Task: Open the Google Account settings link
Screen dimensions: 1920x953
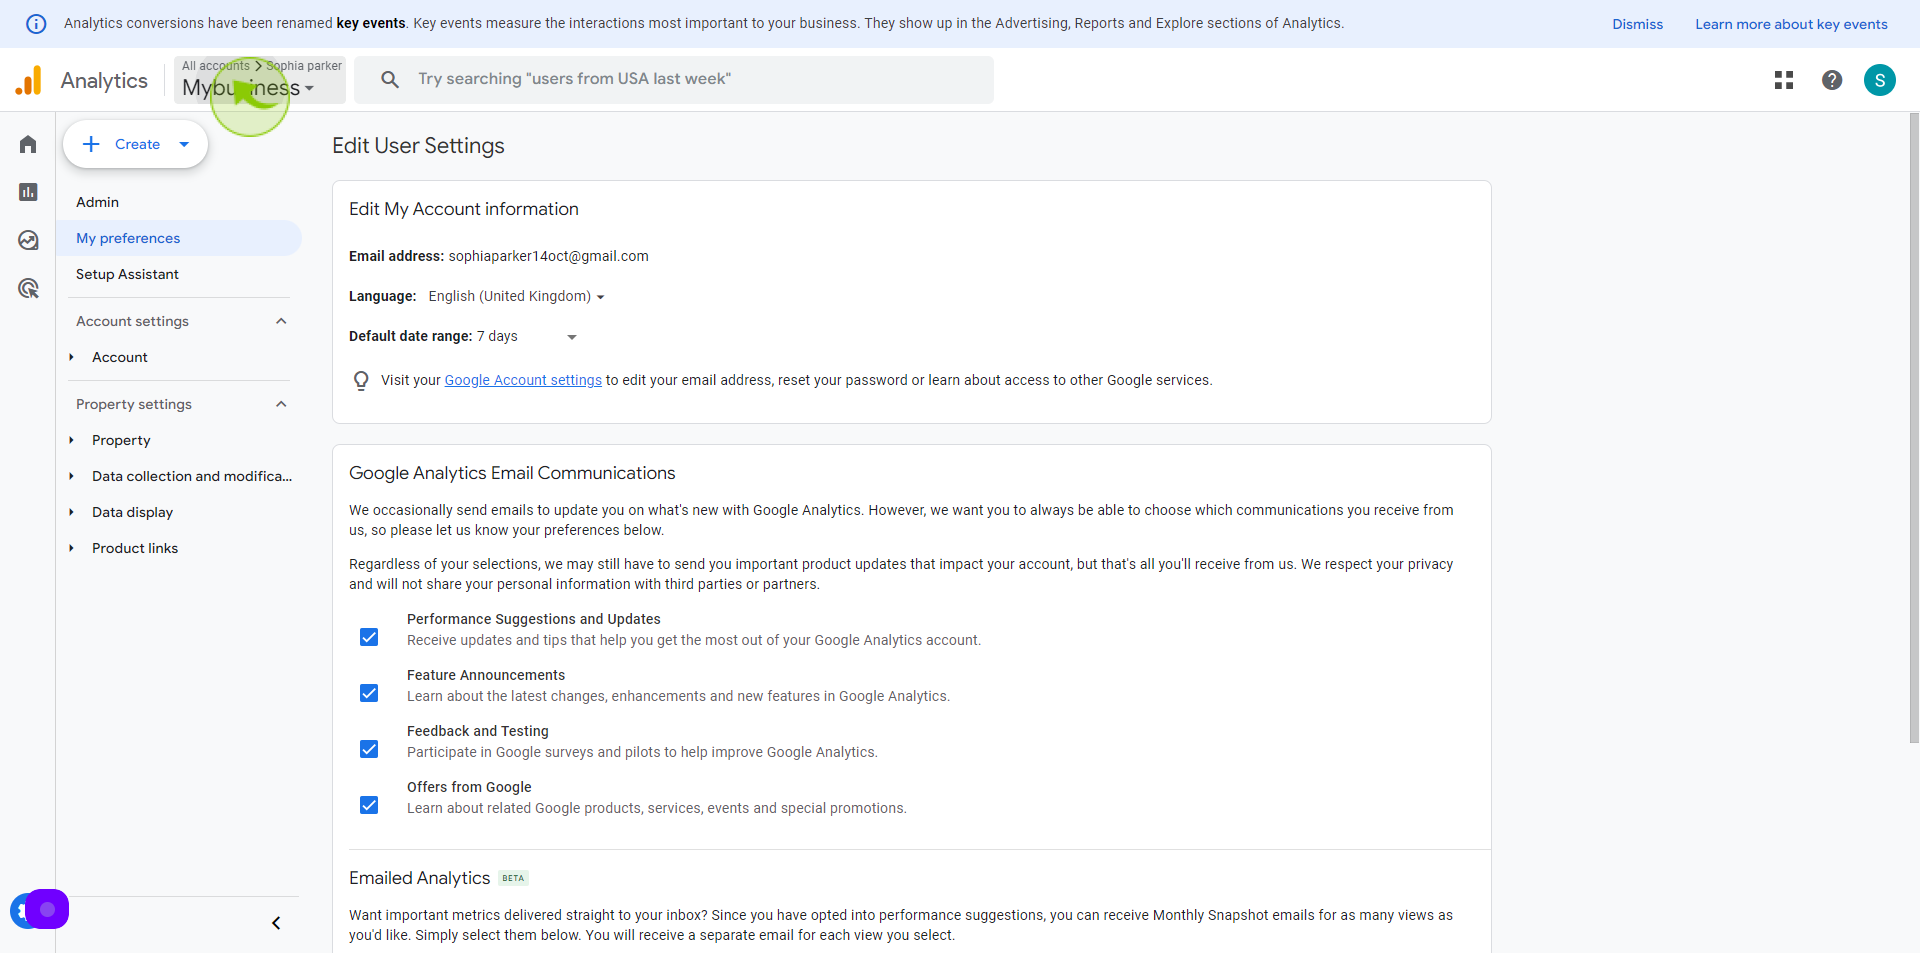Action: point(523,380)
